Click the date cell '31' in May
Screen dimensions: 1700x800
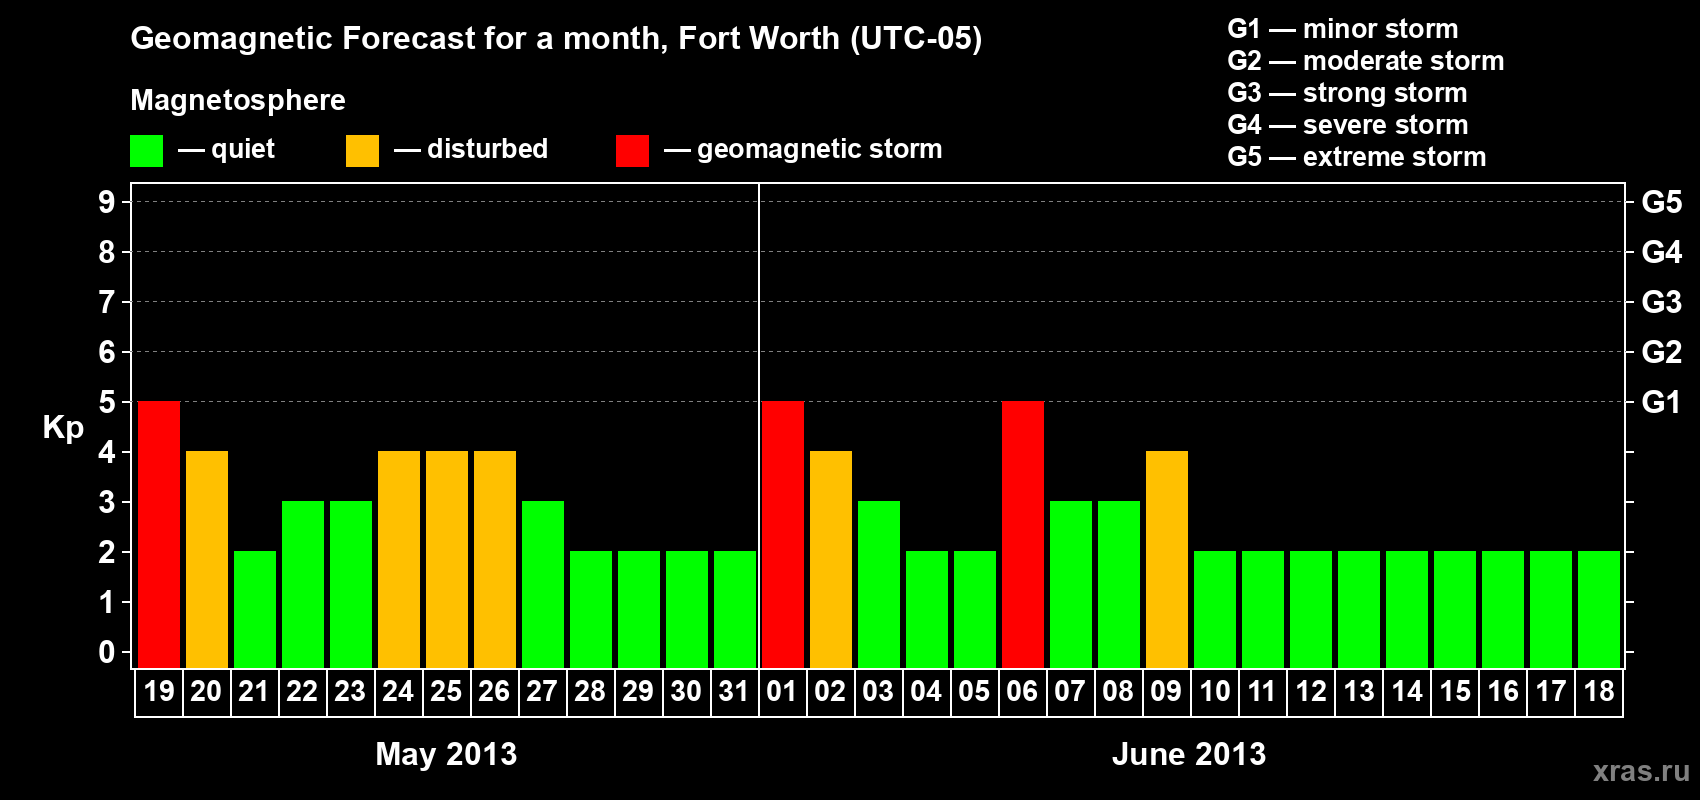(734, 692)
